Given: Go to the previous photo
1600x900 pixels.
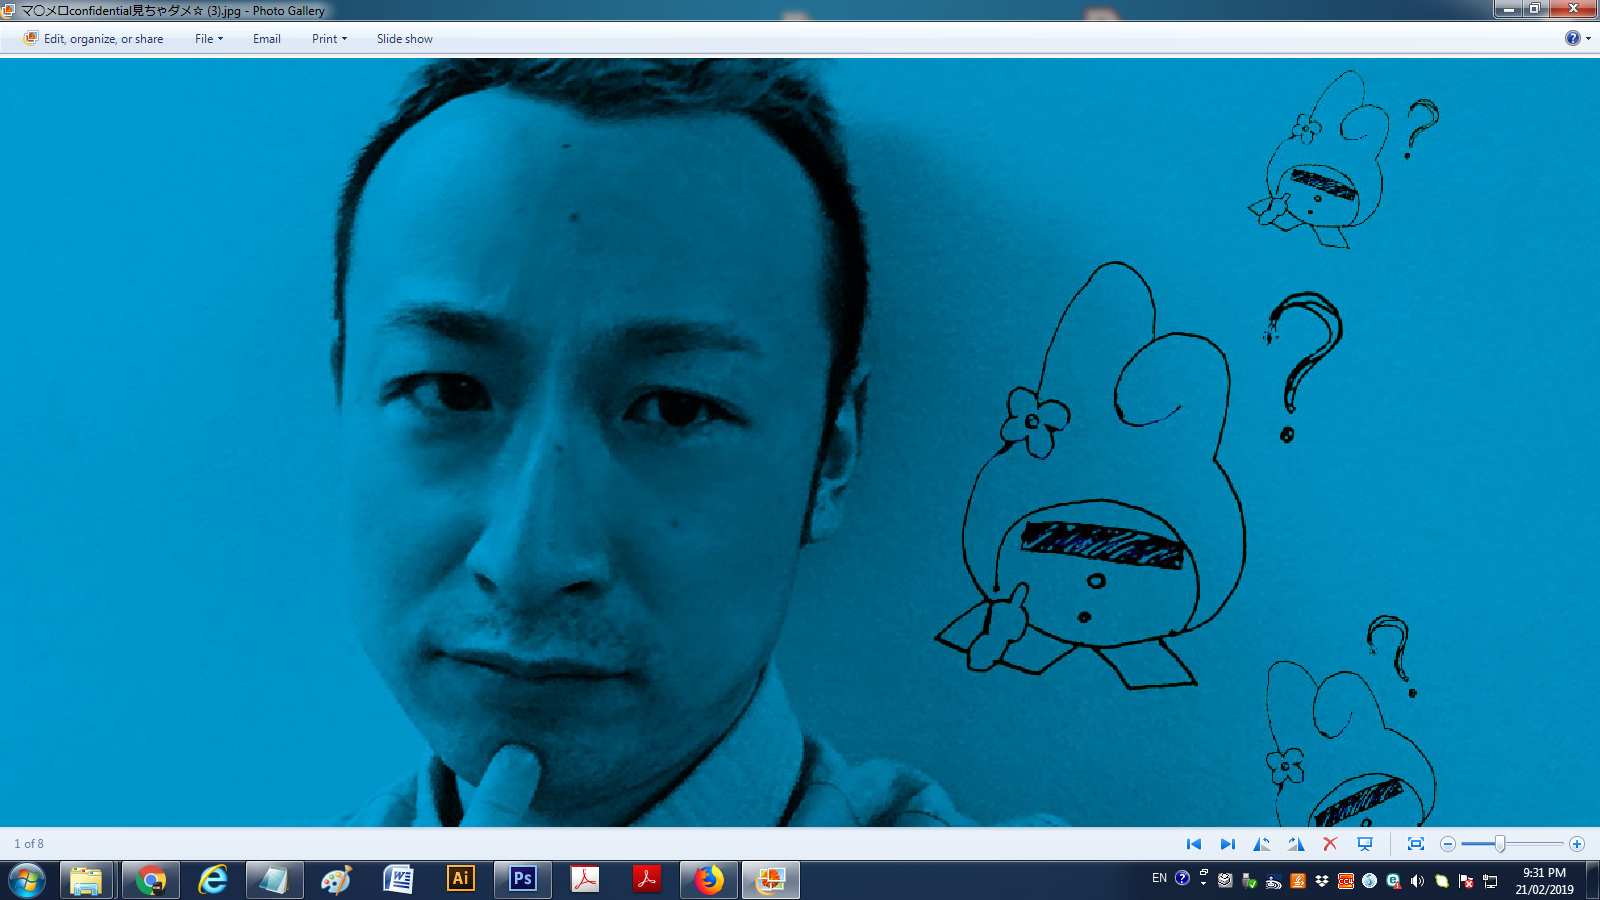Looking at the screenshot, I should click(1193, 844).
